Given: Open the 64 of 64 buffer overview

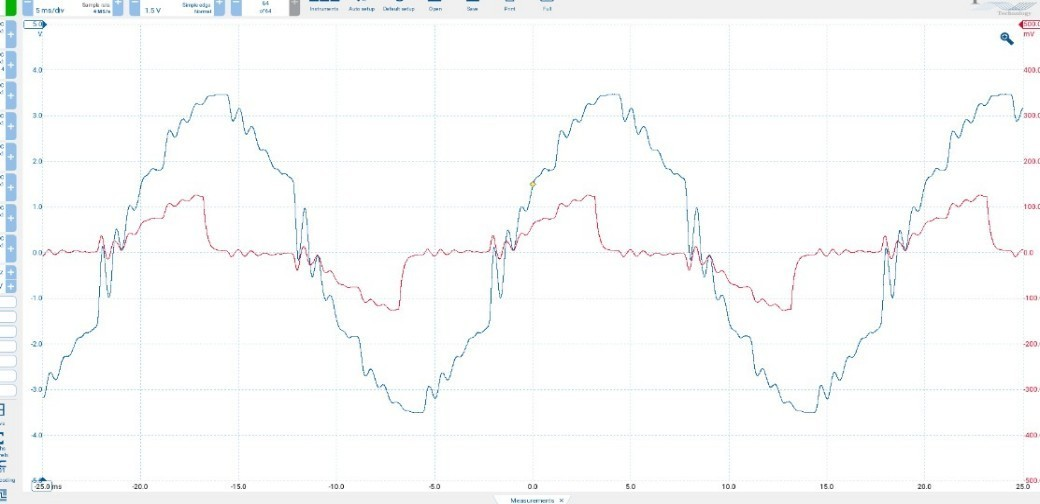Looking at the screenshot, I should [x=265, y=8].
